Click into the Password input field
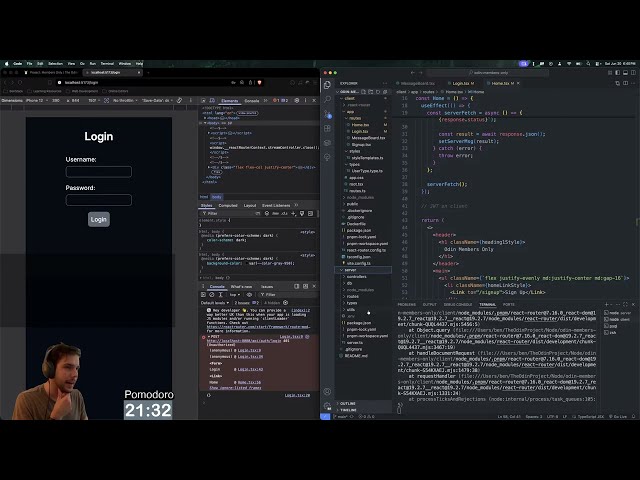640x480 pixels. 99,200
